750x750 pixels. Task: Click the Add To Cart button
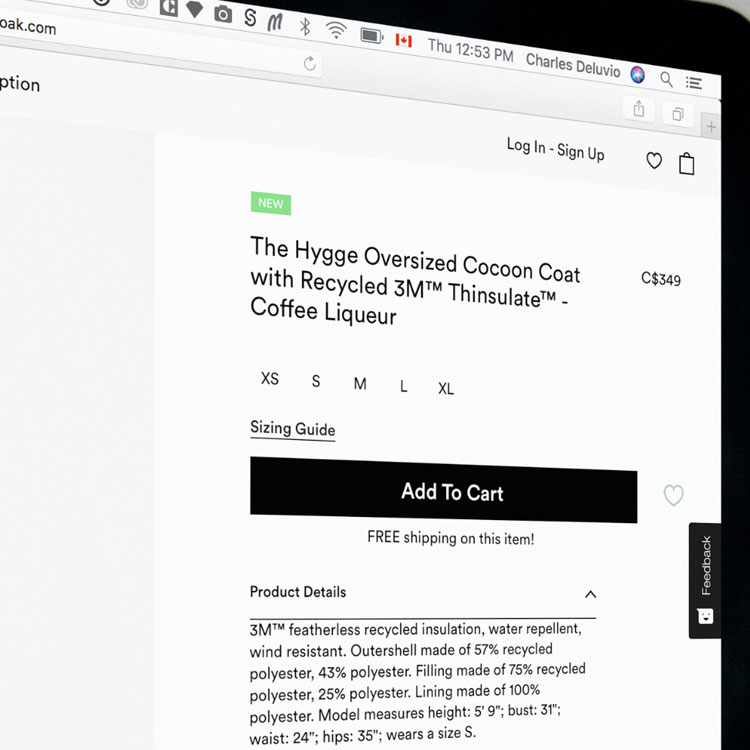click(443, 490)
